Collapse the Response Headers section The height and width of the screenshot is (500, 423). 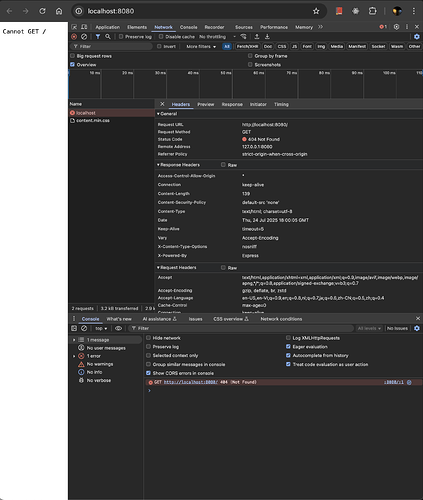click(x=179, y=165)
